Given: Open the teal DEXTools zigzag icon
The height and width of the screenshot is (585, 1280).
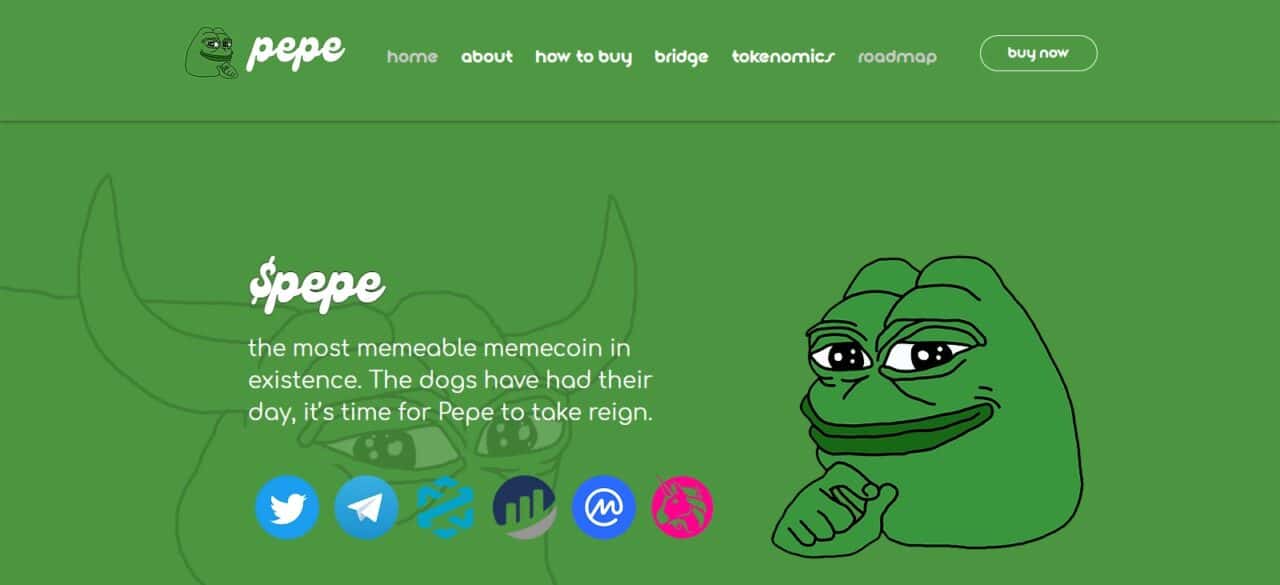Looking at the screenshot, I should (445, 507).
